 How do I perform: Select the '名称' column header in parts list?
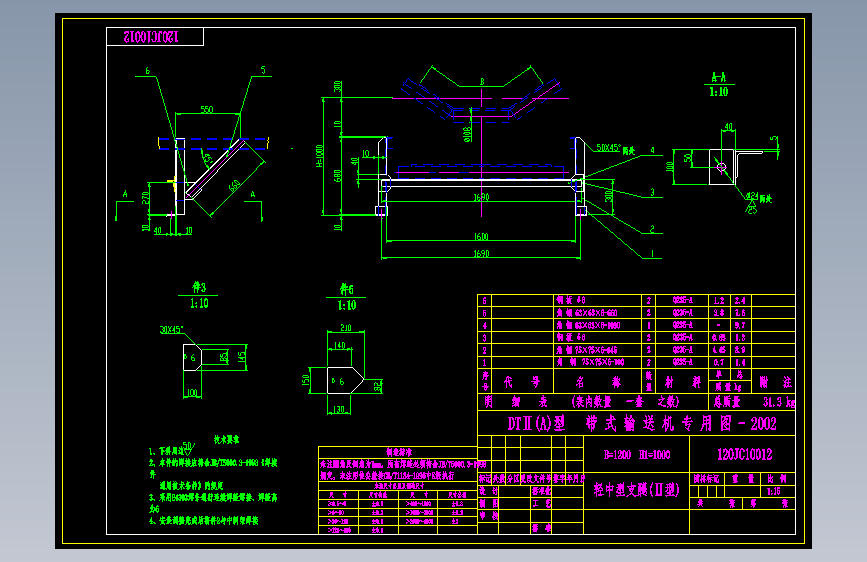[597, 382]
